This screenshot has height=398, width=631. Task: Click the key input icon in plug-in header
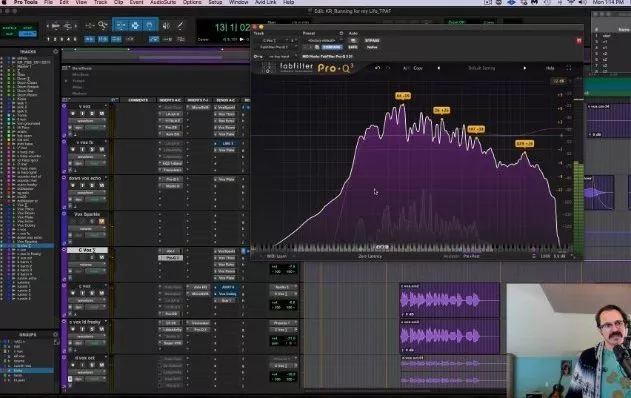point(258,57)
